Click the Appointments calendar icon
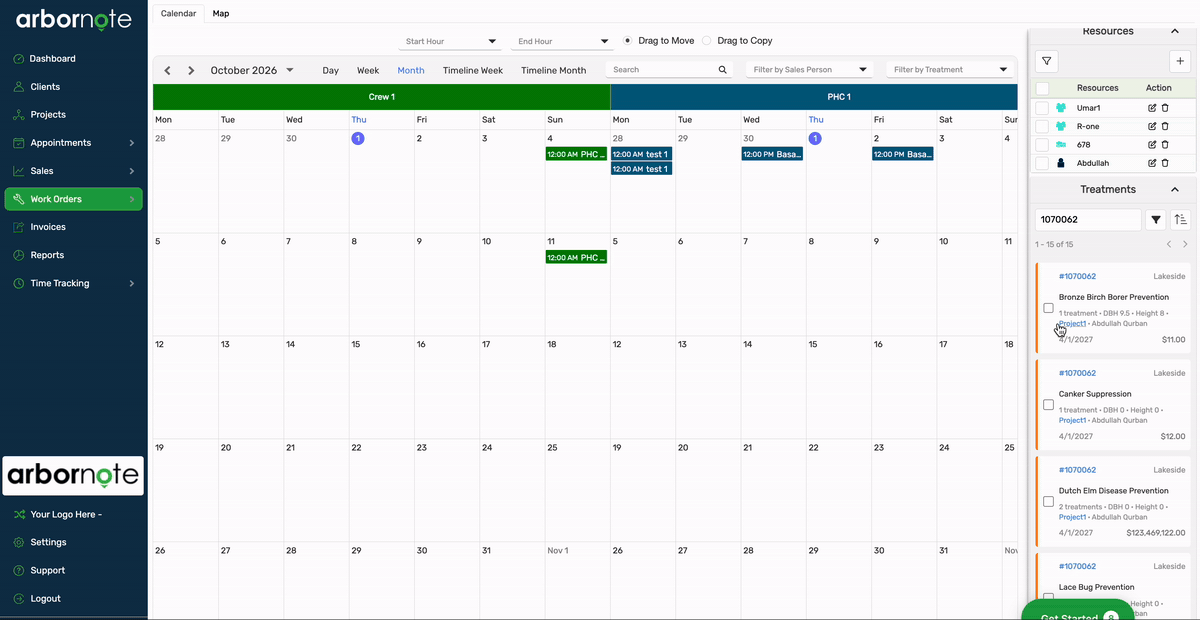This screenshot has height=620, width=1200. 19,143
